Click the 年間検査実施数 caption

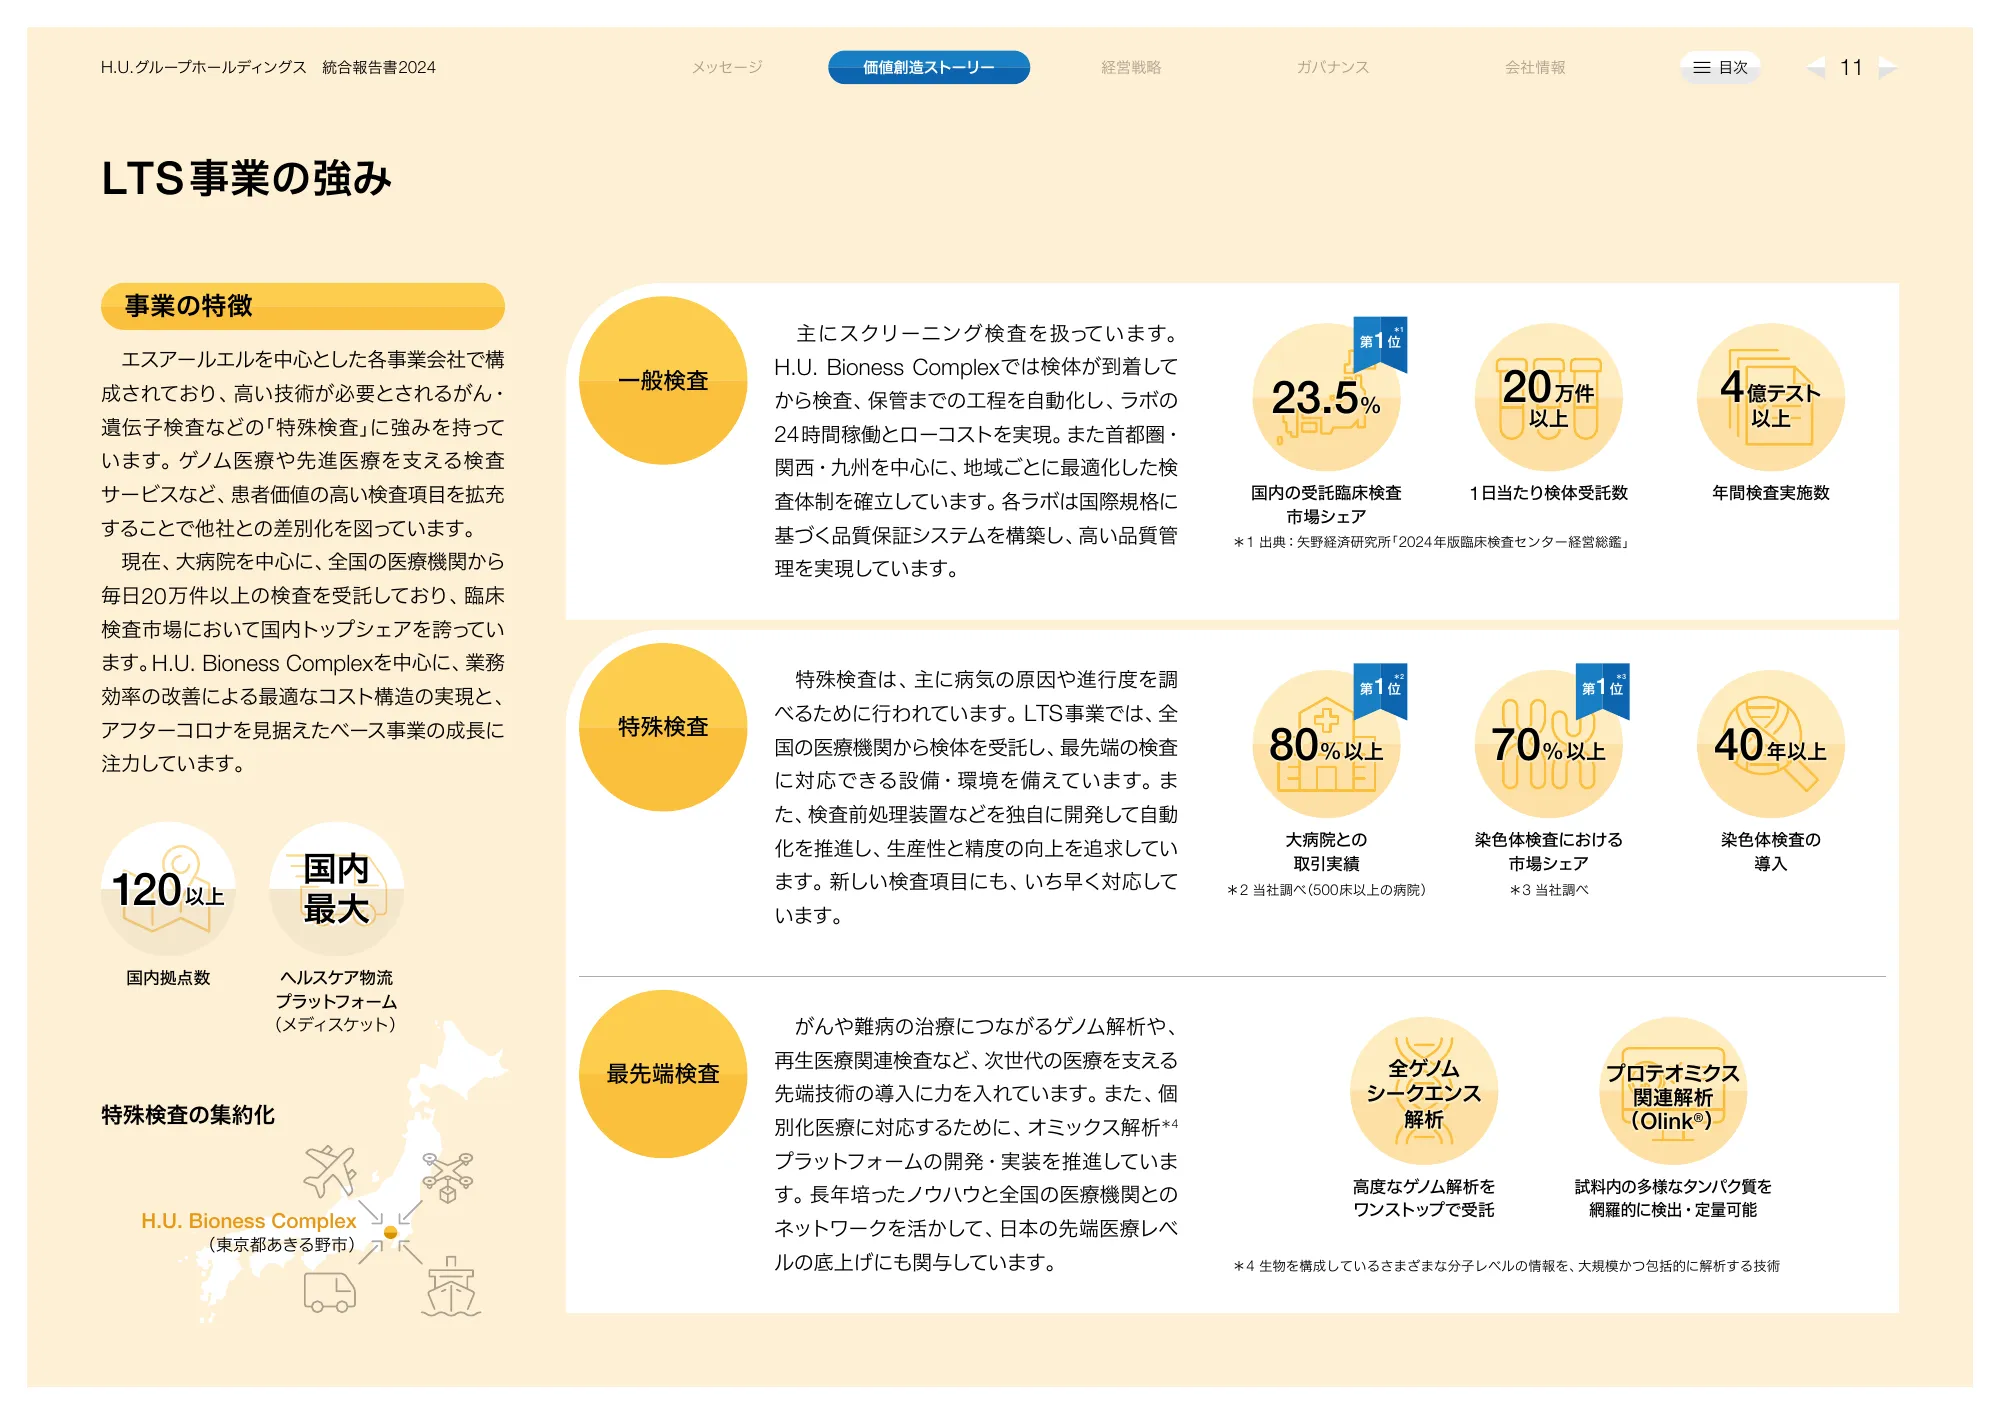[1770, 493]
